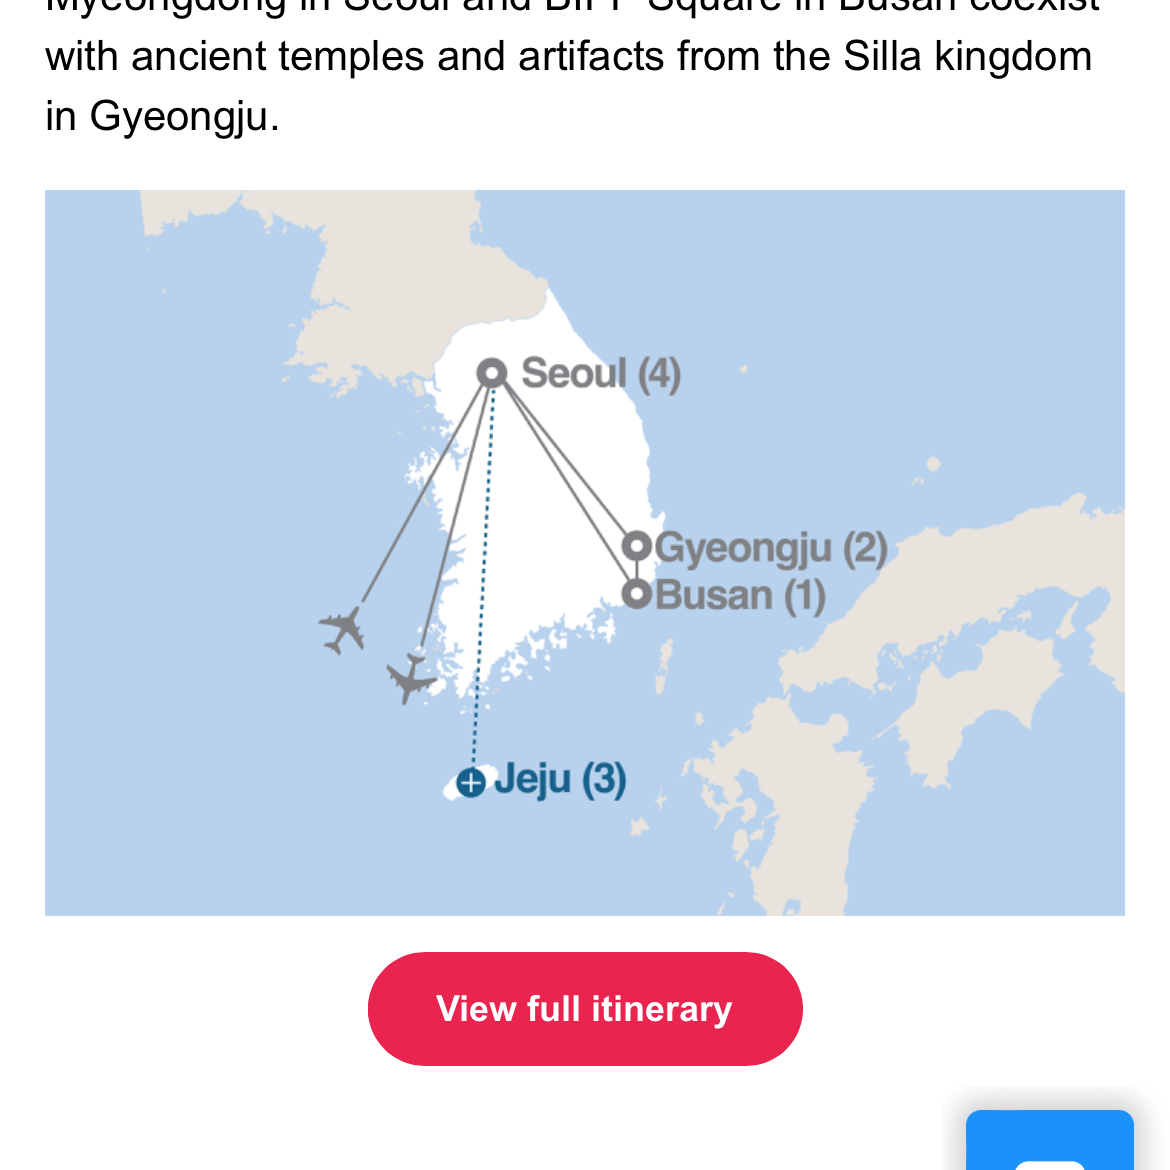Click the Jeju (3) optional stop label
The width and height of the screenshot is (1170, 1170).
(x=560, y=780)
